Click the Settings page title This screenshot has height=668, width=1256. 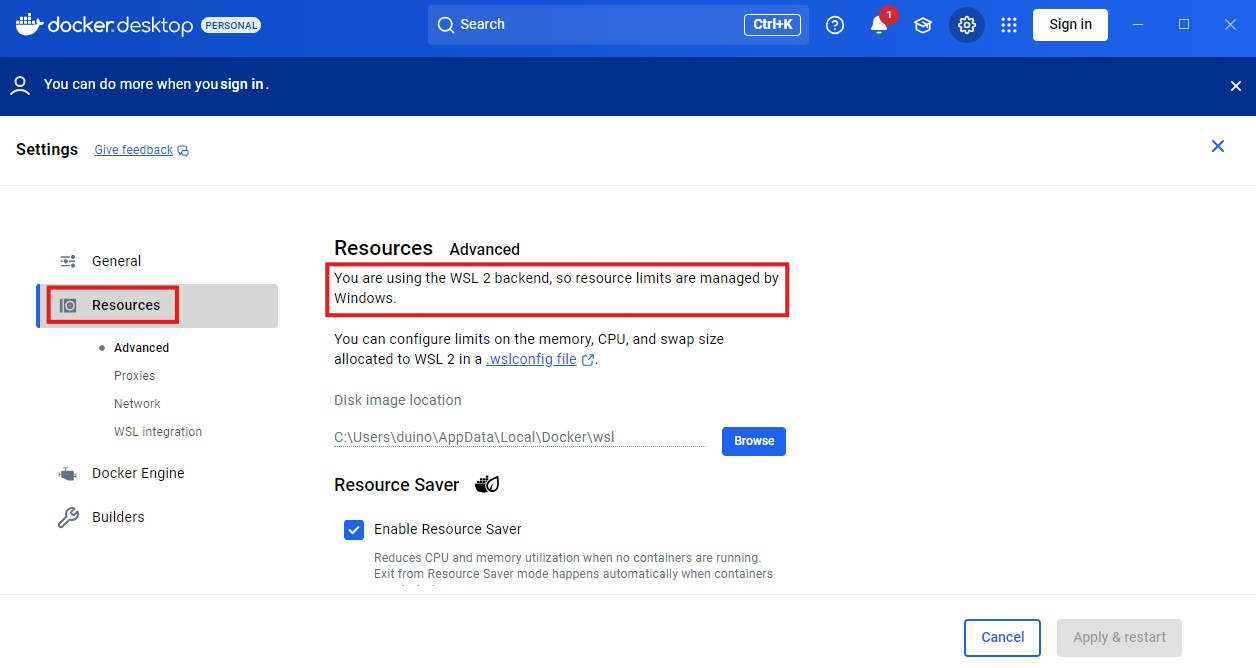coord(47,149)
